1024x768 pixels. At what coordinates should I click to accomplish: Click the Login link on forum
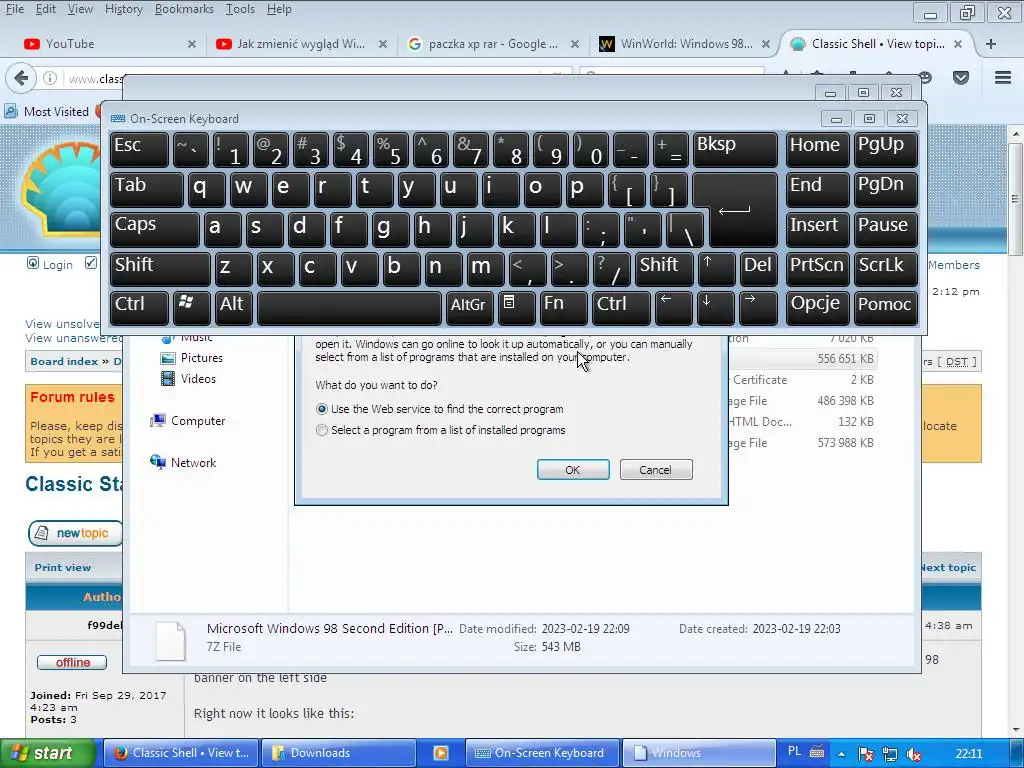click(57, 264)
